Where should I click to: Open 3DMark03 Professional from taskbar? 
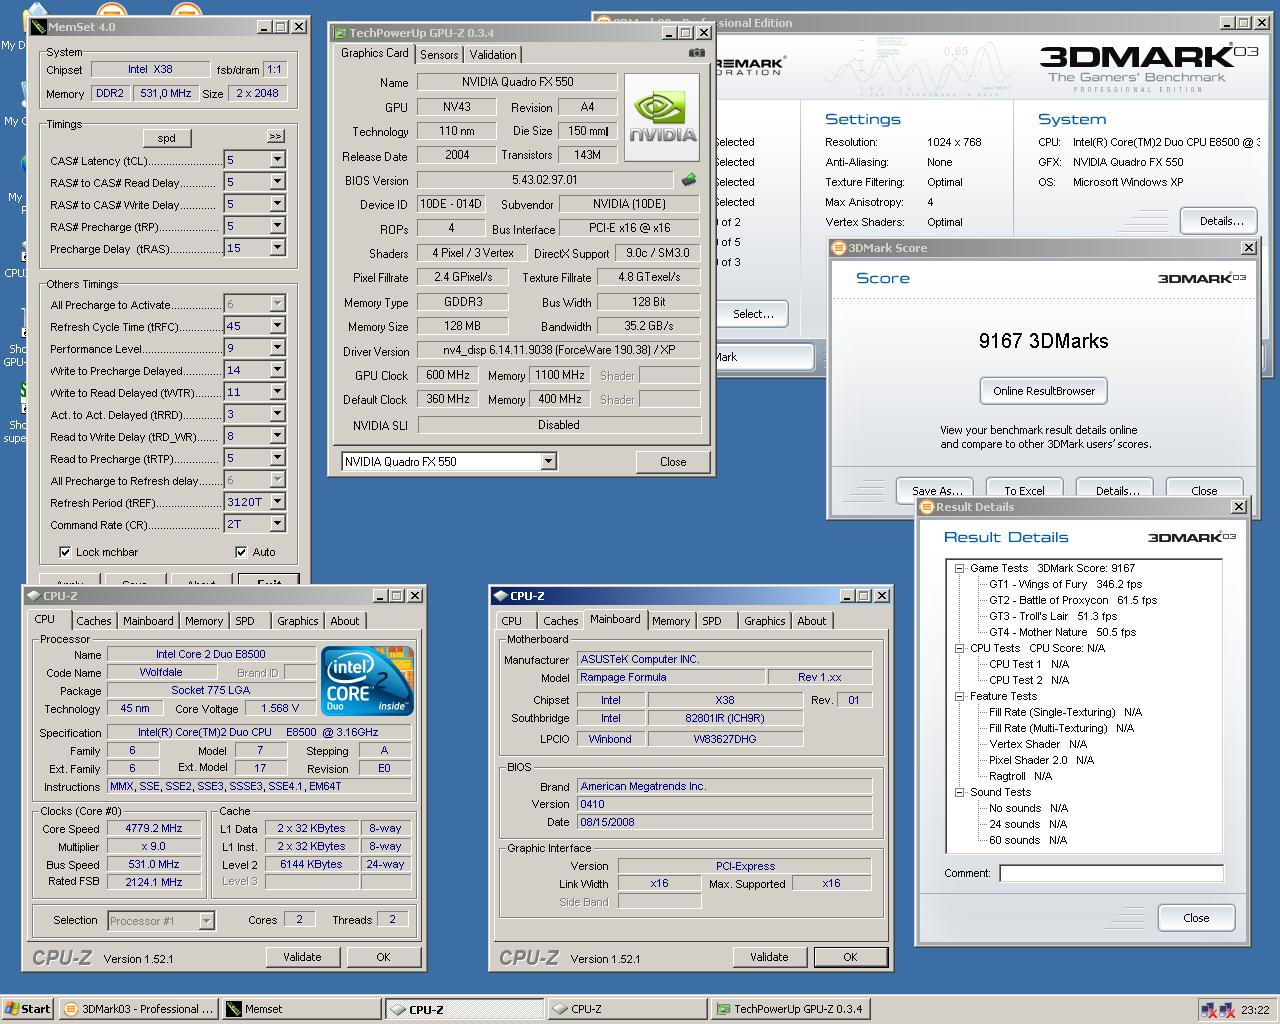tap(139, 1009)
